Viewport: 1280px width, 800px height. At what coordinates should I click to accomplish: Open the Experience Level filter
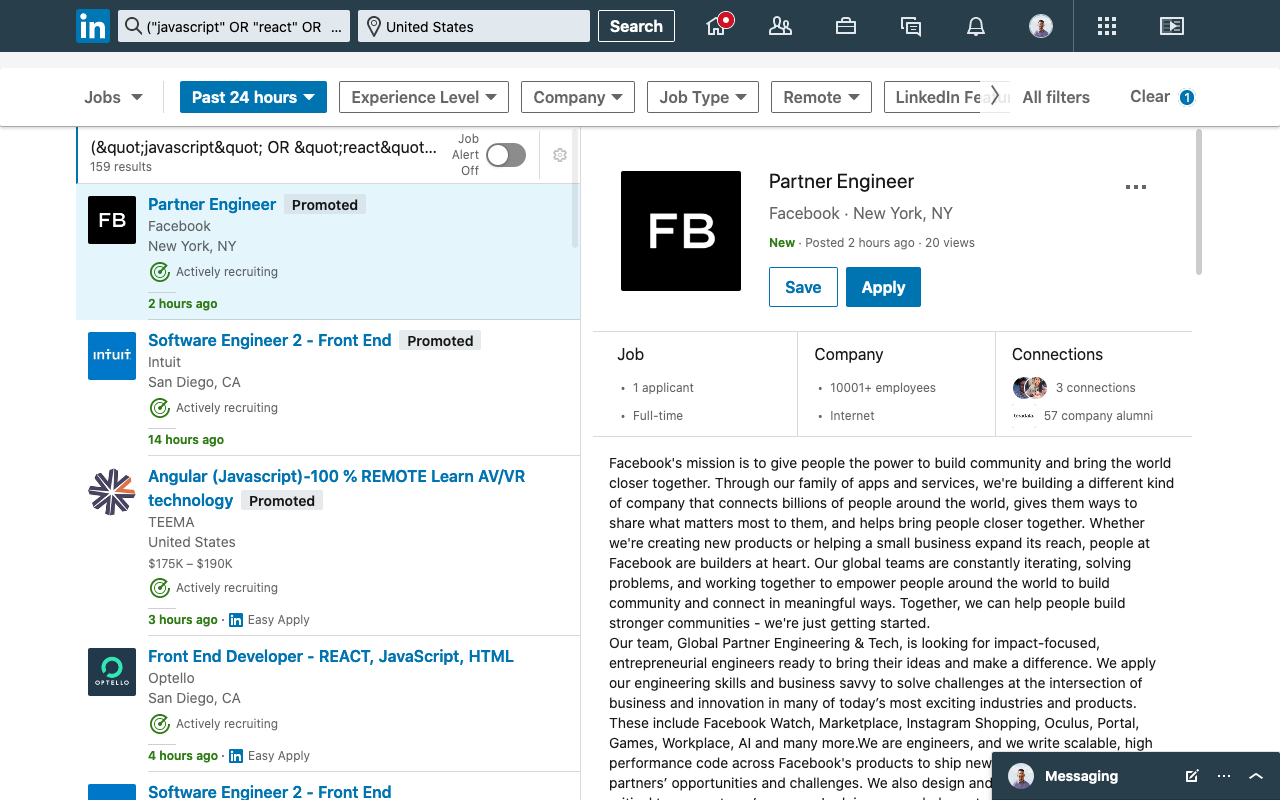click(x=424, y=97)
